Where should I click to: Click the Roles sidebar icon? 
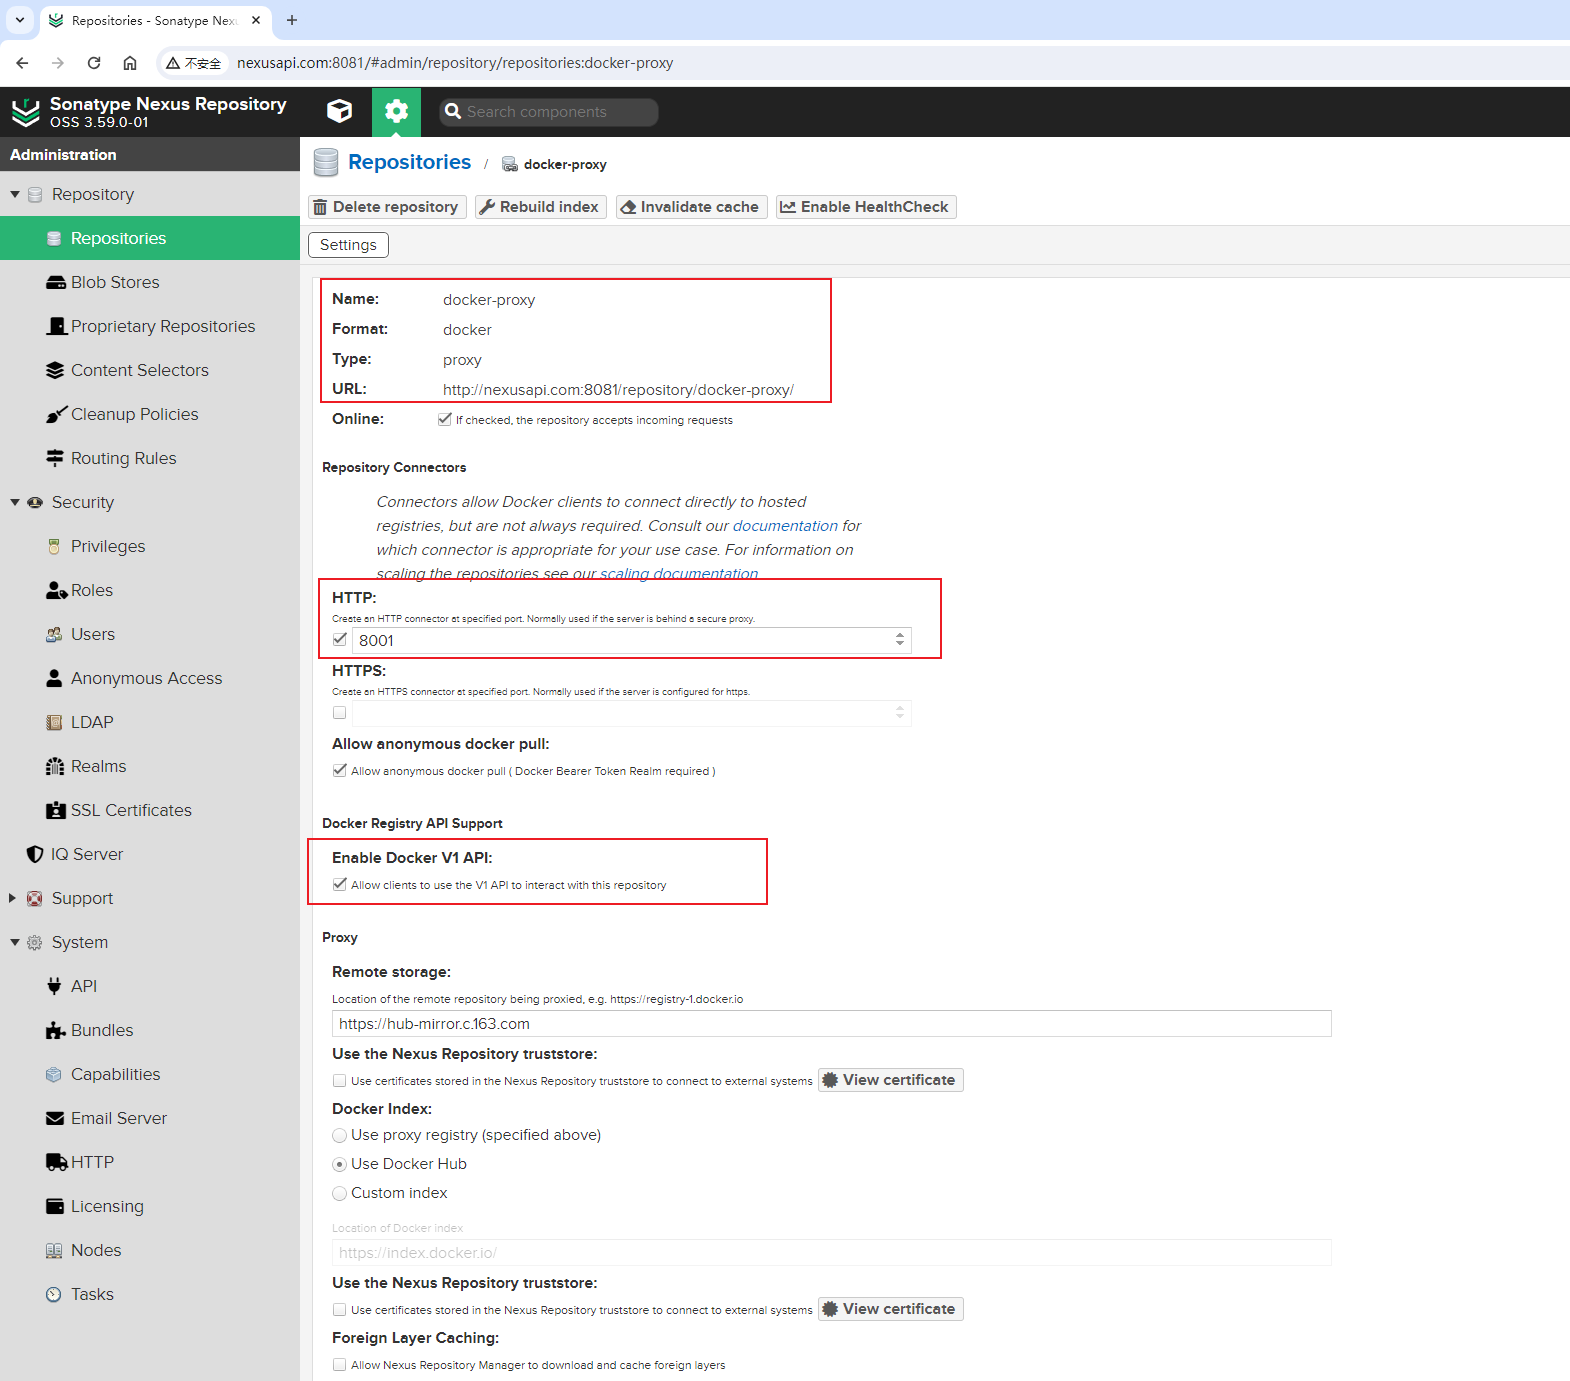(x=57, y=590)
